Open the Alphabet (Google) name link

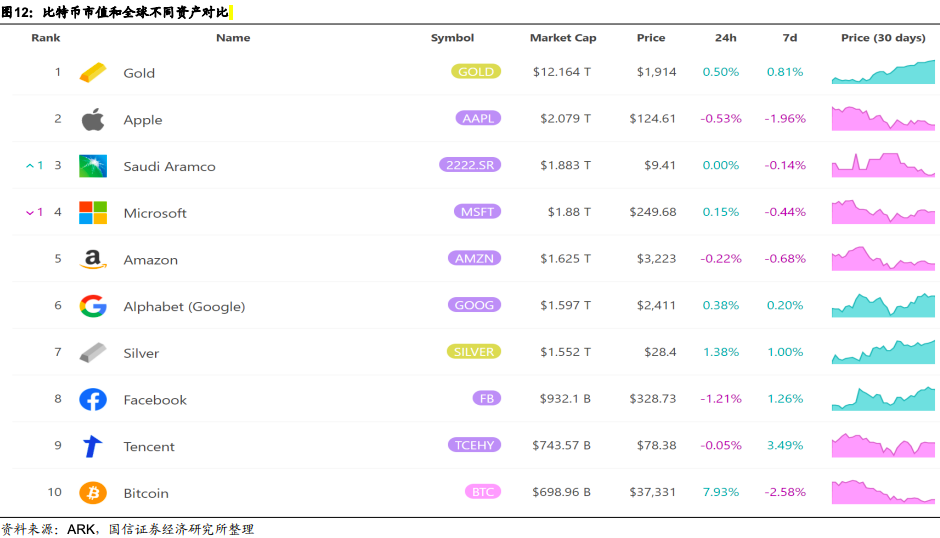184,306
